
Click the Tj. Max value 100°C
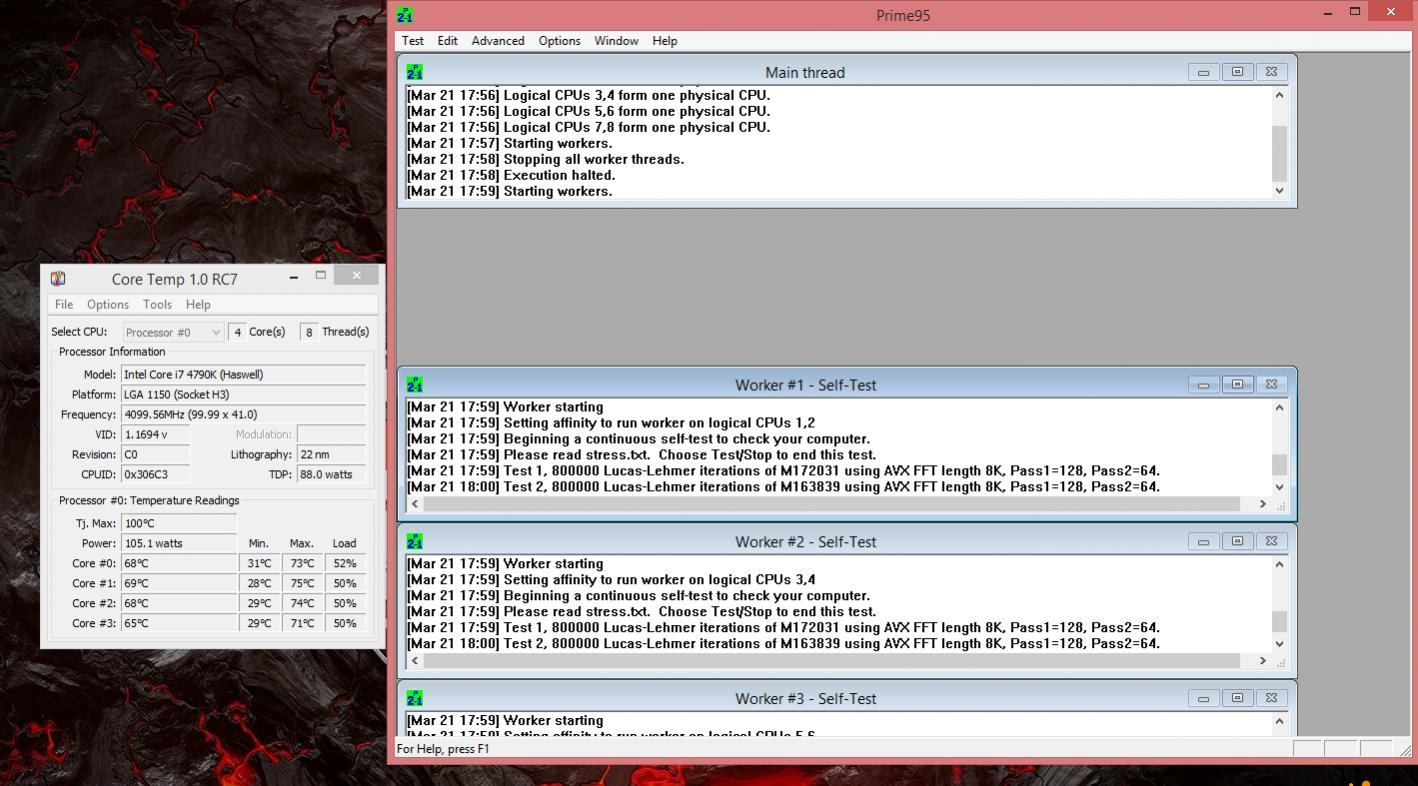178,523
